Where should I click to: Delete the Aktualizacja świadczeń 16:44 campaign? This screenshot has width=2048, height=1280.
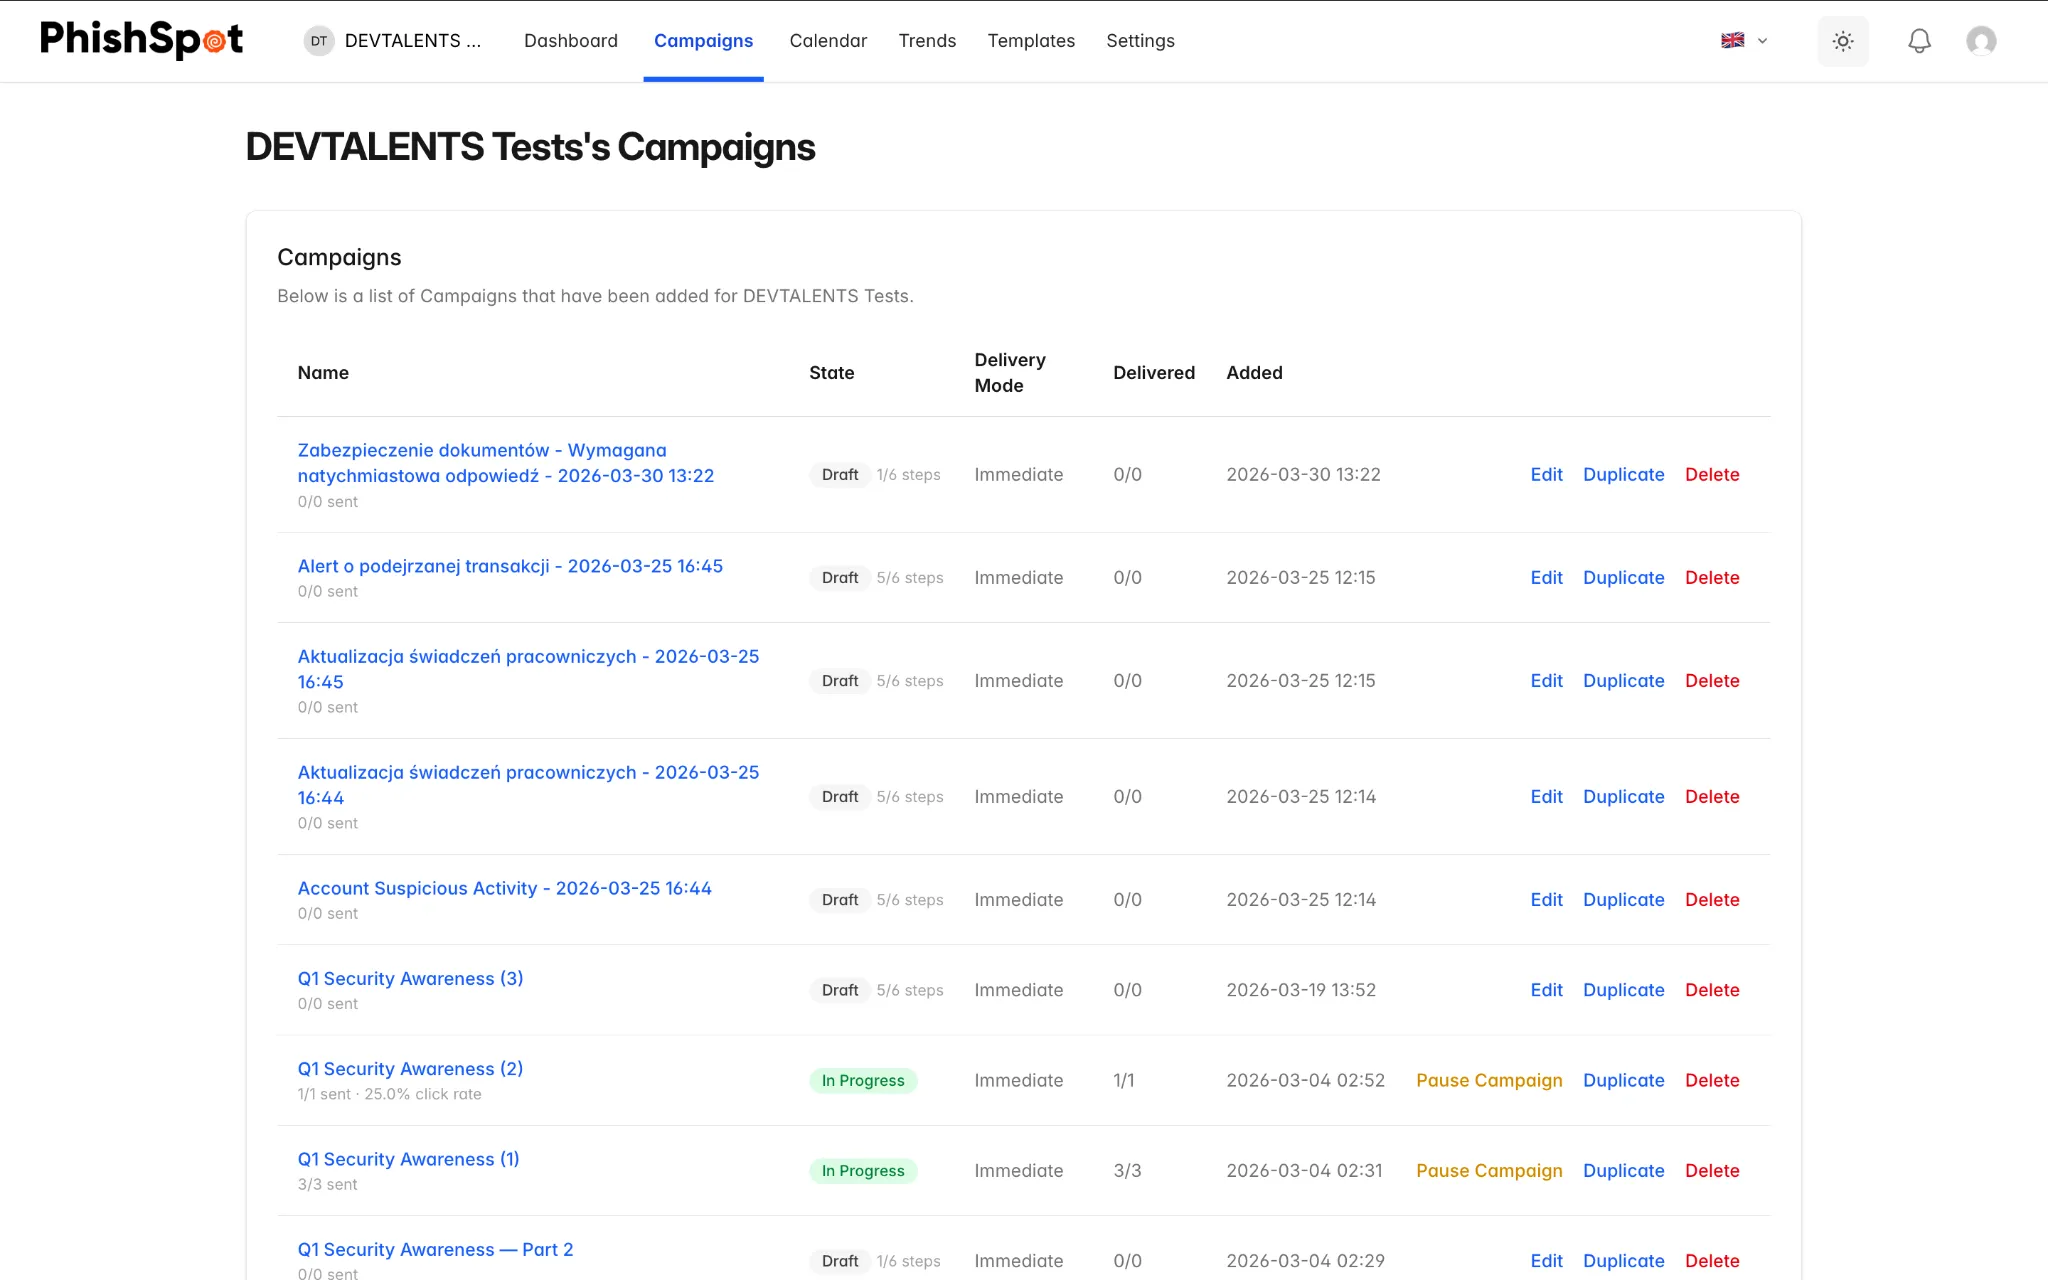[1712, 796]
